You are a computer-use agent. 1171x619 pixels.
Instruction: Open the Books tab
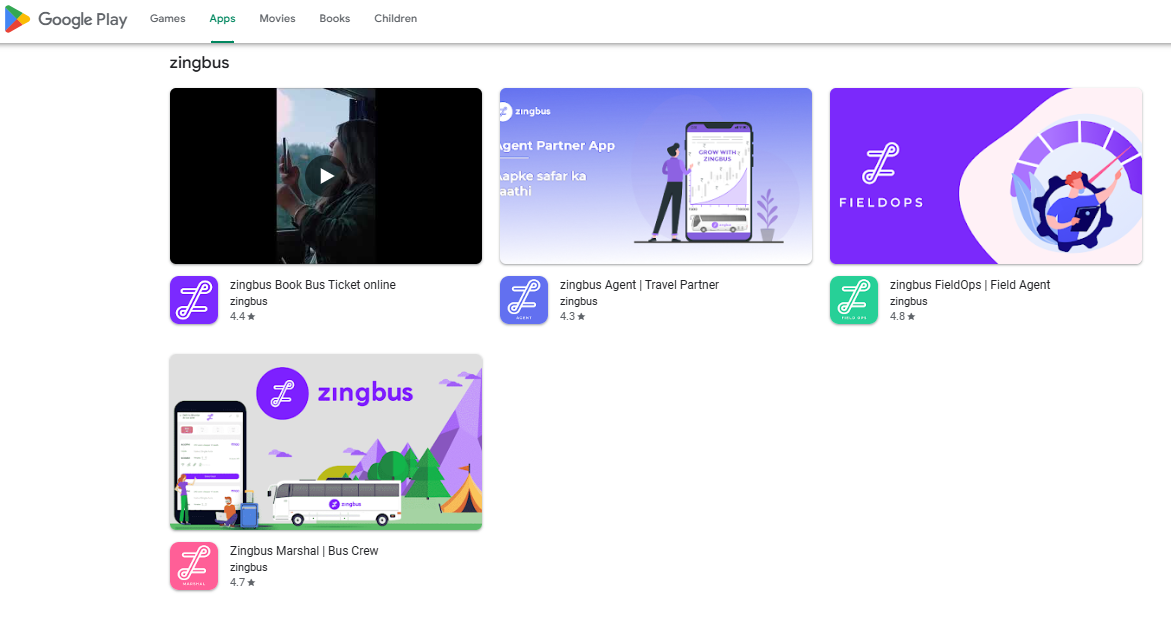pyautogui.click(x=334, y=19)
